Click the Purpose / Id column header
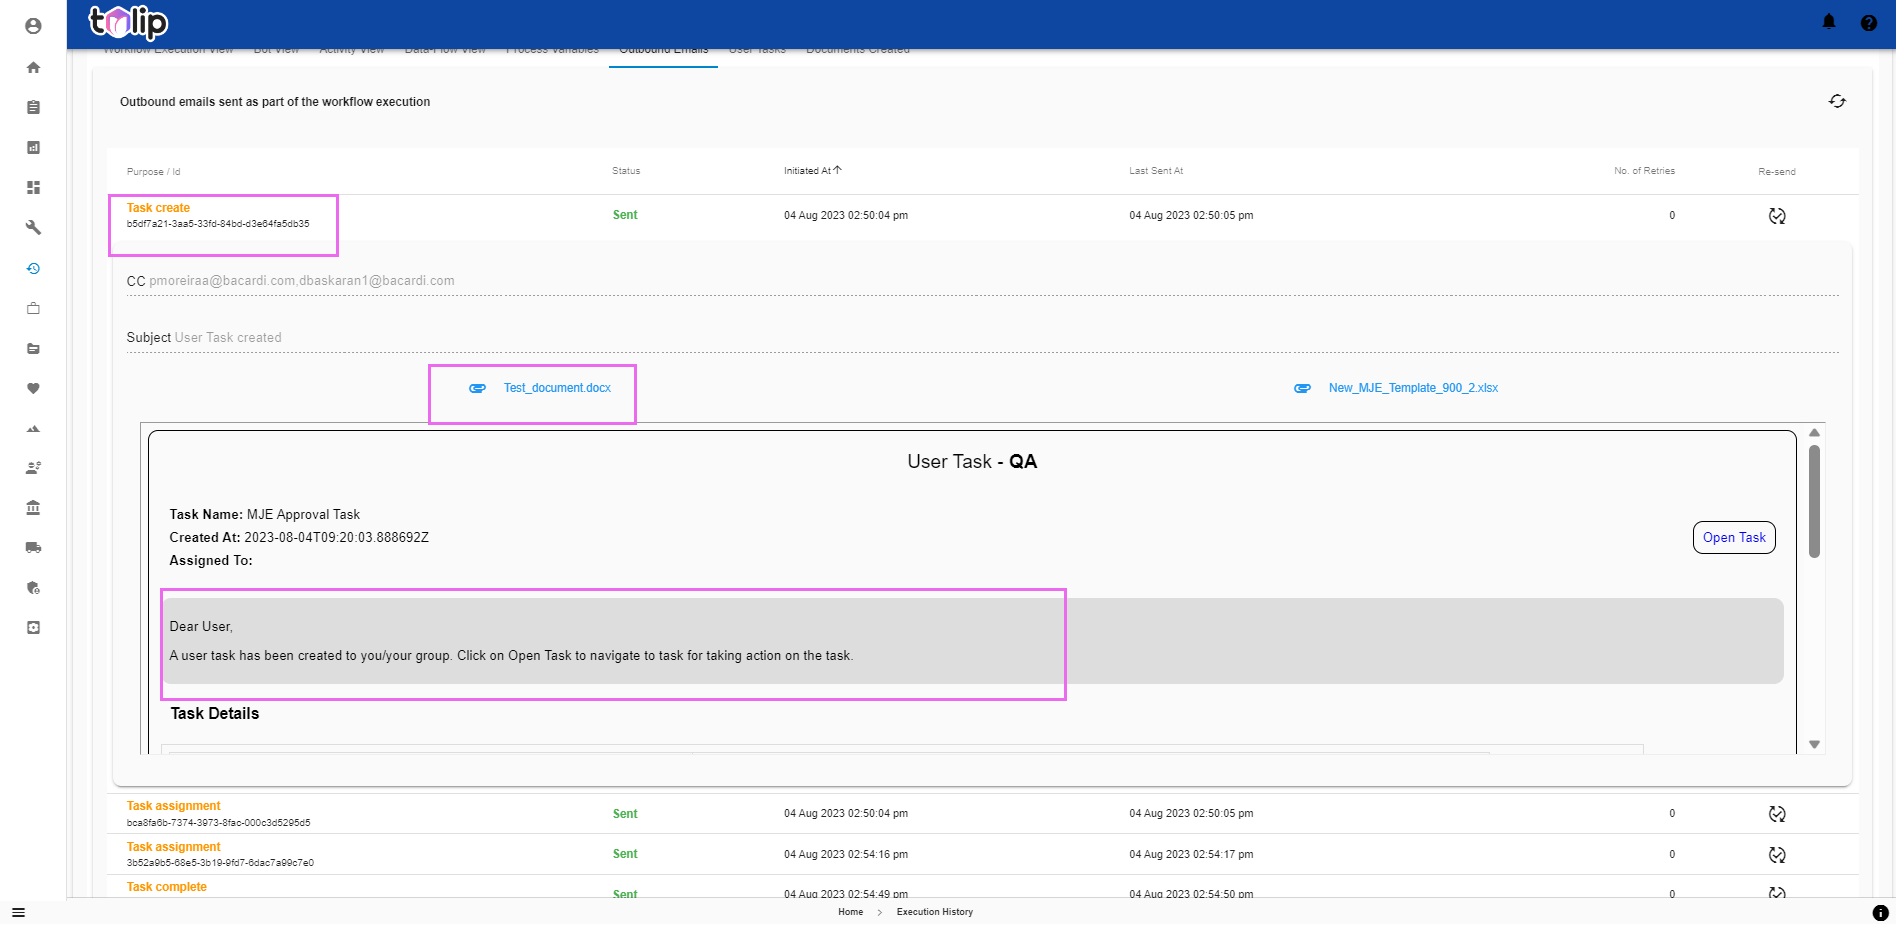The width and height of the screenshot is (1904, 930). point(153,172)
